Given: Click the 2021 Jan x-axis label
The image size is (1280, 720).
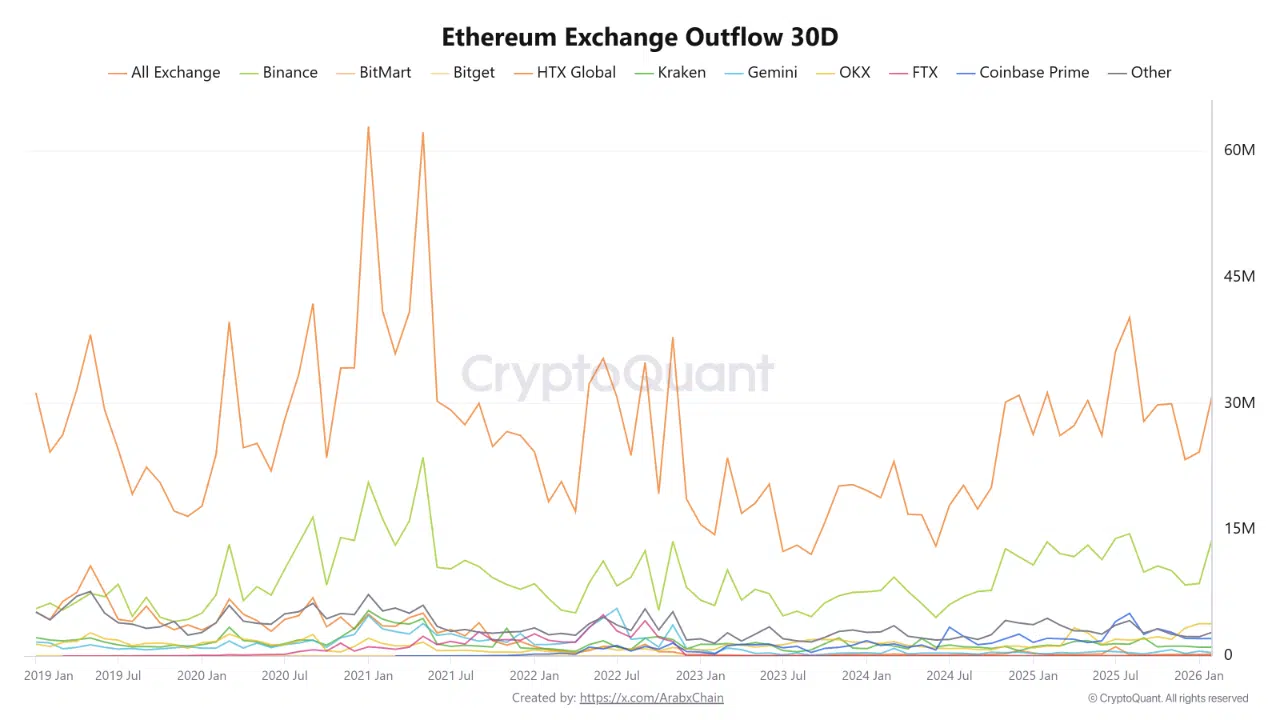Looking at the screenshot, I should point(368,676).
